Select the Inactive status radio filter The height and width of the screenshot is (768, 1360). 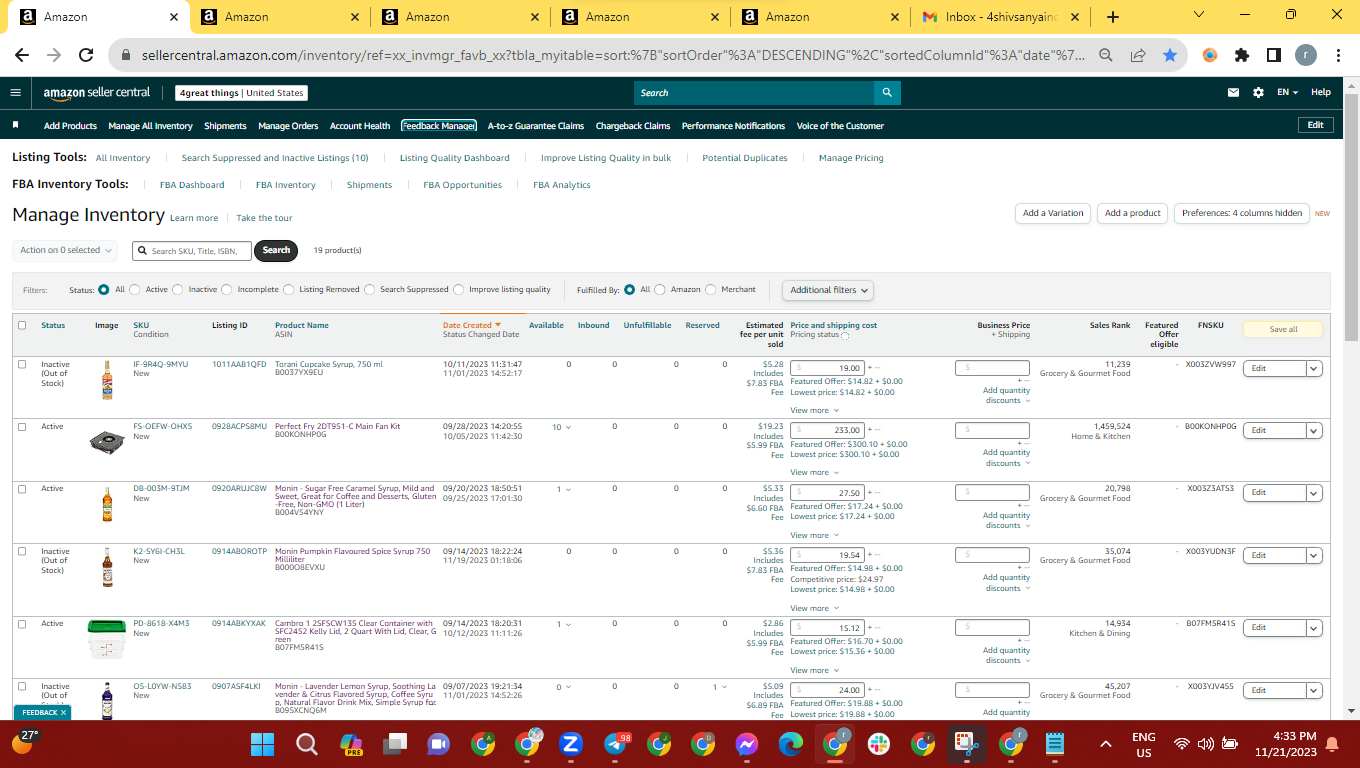[178, 290]
